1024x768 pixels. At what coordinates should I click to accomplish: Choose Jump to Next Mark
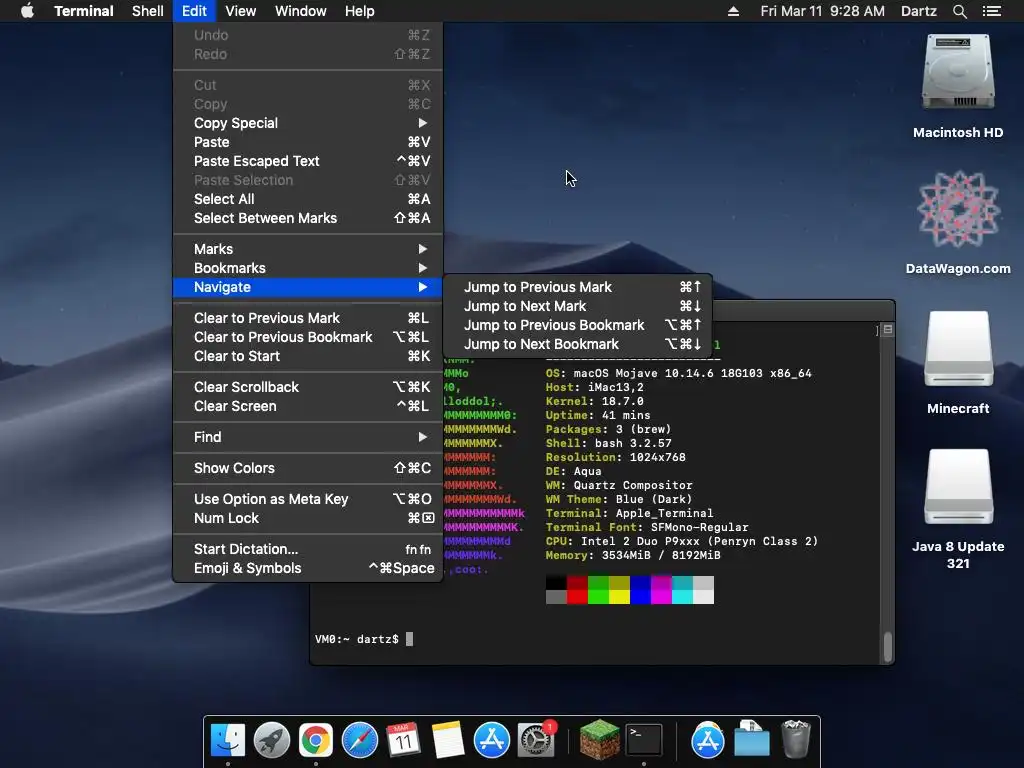point(577,306)
